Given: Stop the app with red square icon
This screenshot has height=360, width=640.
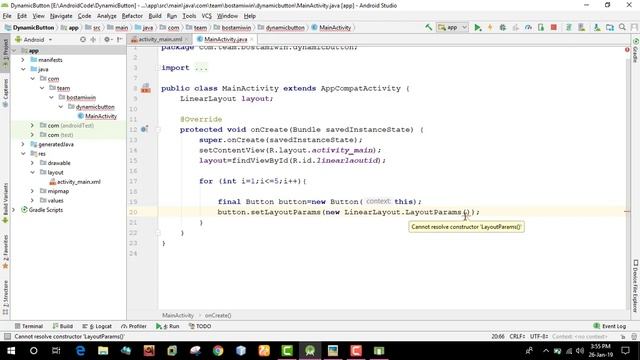Looking at the screenshot, I should pos(553,27).
